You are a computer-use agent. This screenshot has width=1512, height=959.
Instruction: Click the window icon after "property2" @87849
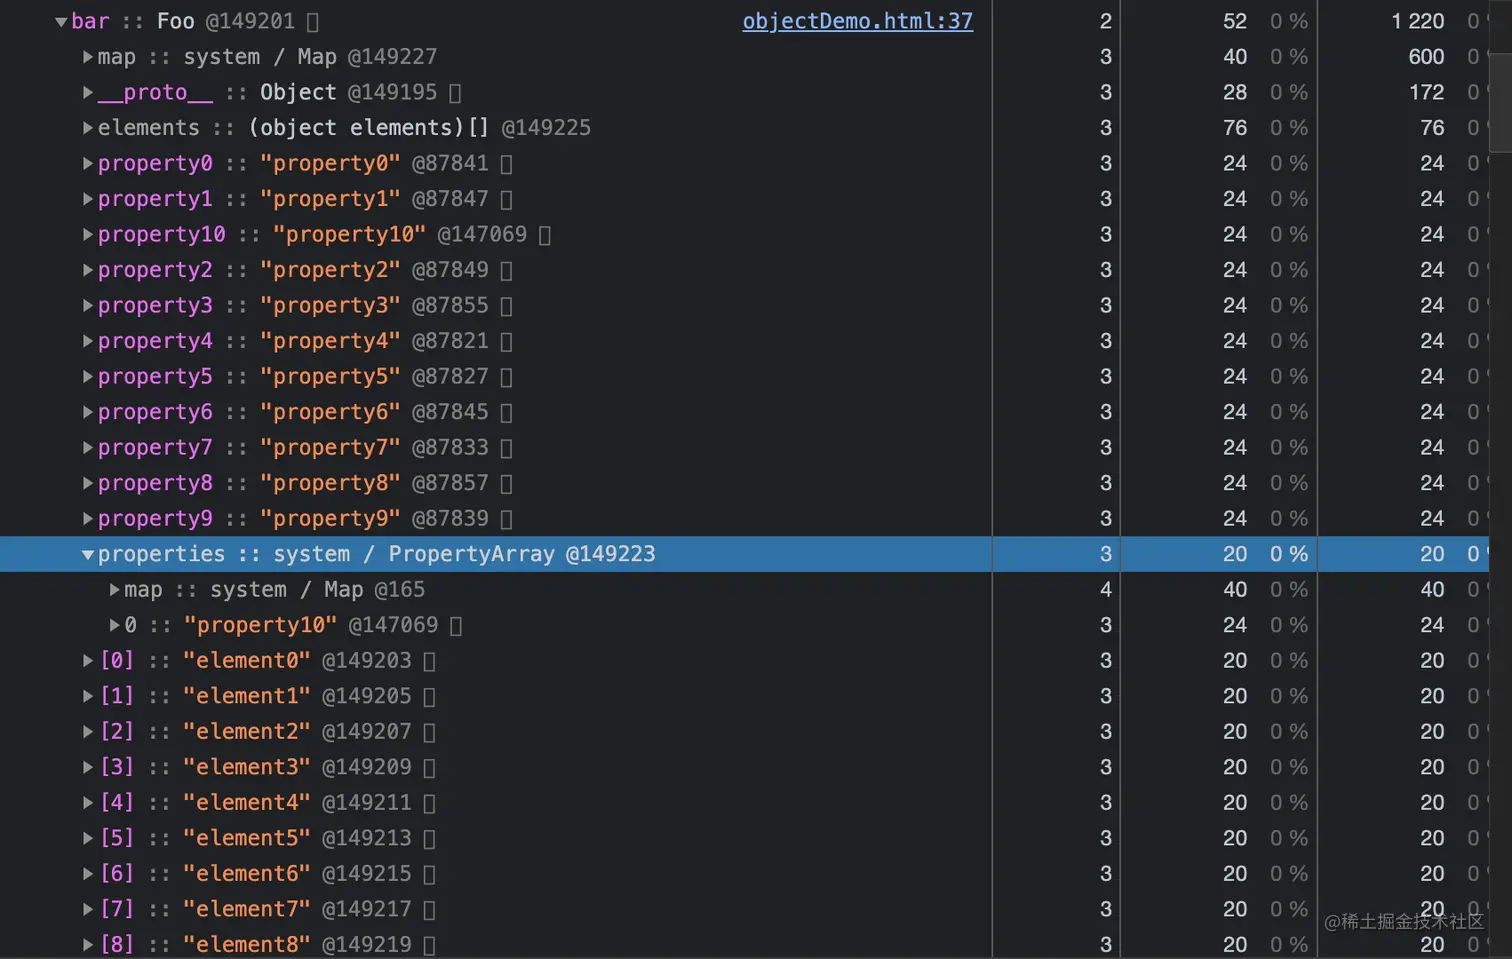(x=506, y=271)
